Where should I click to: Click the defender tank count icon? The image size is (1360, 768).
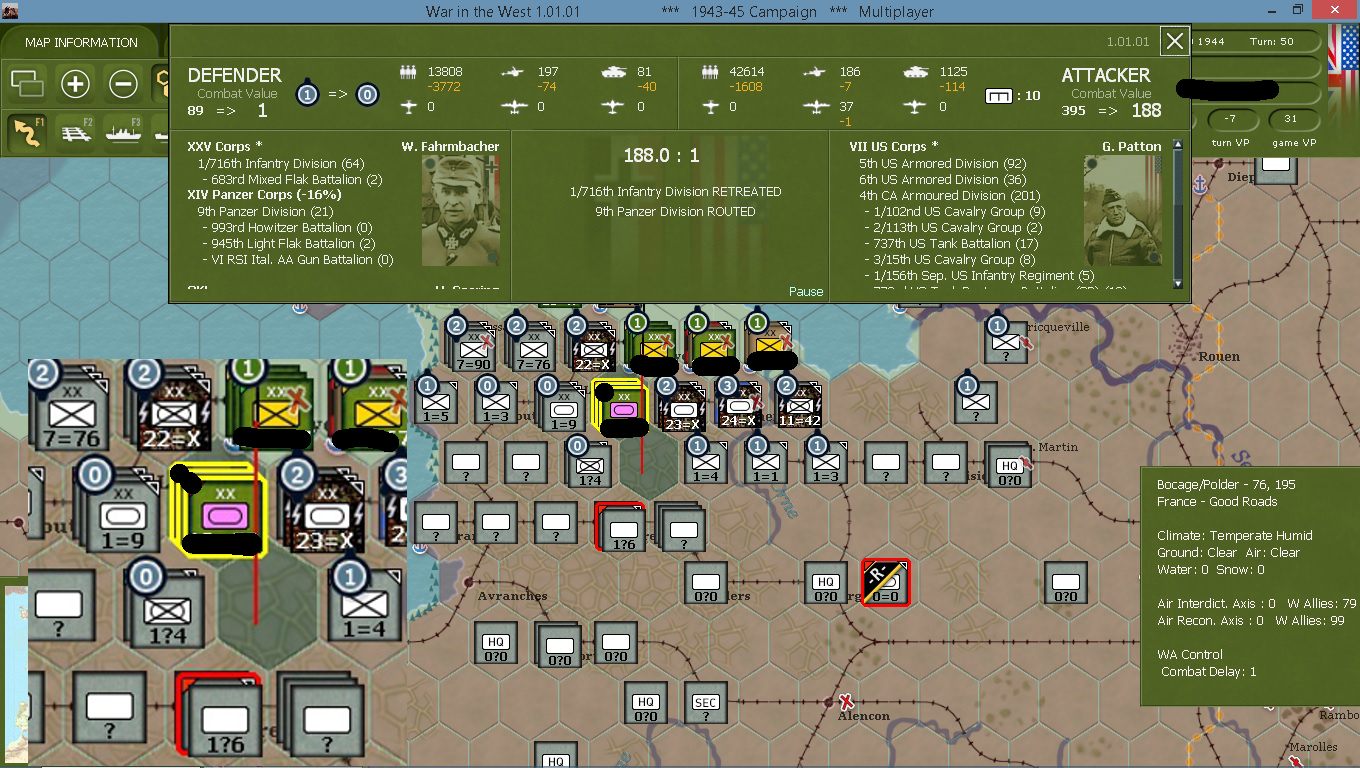tap(614, 72)
